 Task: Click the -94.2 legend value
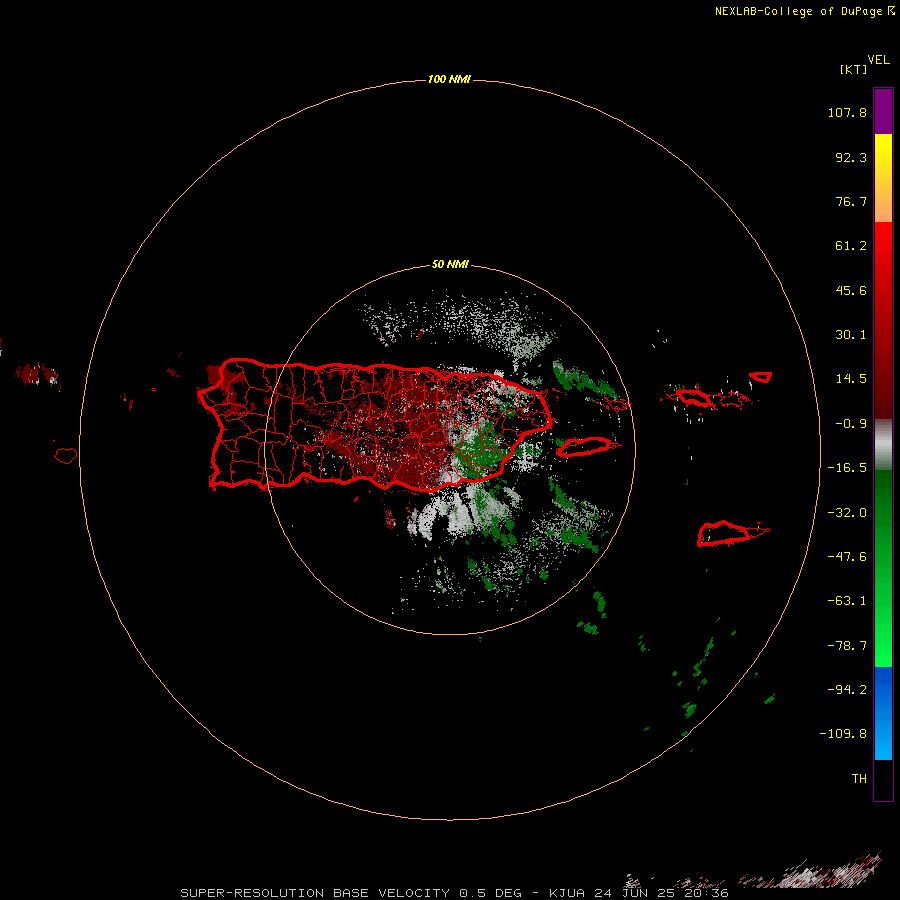[x=847, y=689]
